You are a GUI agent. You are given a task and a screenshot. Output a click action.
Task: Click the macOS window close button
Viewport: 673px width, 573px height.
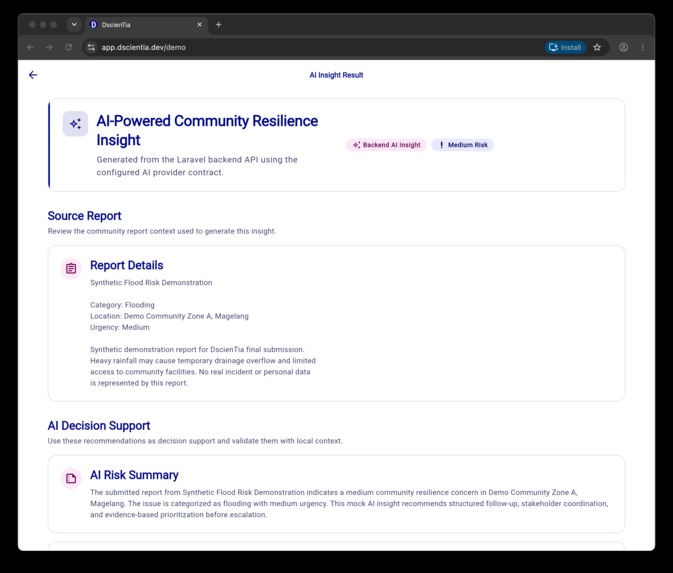(32, 24)
